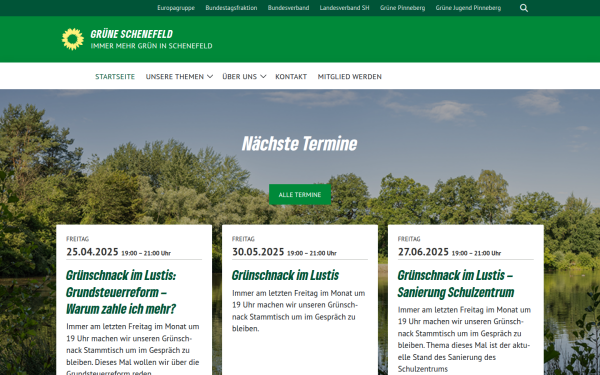600x375 pixels.
Task: Open Sanierung Schulzentrum event title
Action: pyautogui.click(x=456, y=284)
